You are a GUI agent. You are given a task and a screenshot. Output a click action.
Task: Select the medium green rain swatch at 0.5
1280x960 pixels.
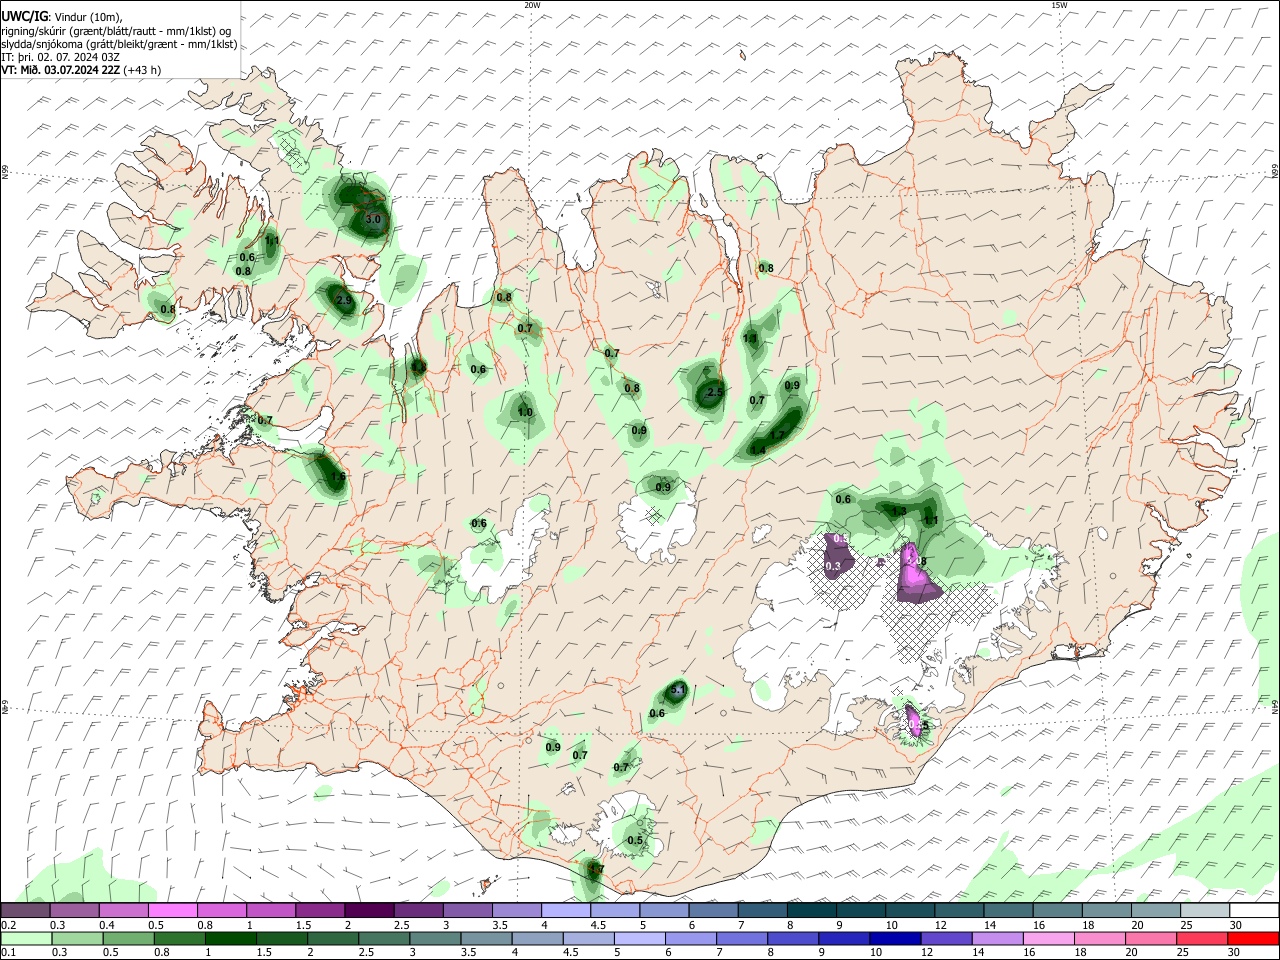128,938
